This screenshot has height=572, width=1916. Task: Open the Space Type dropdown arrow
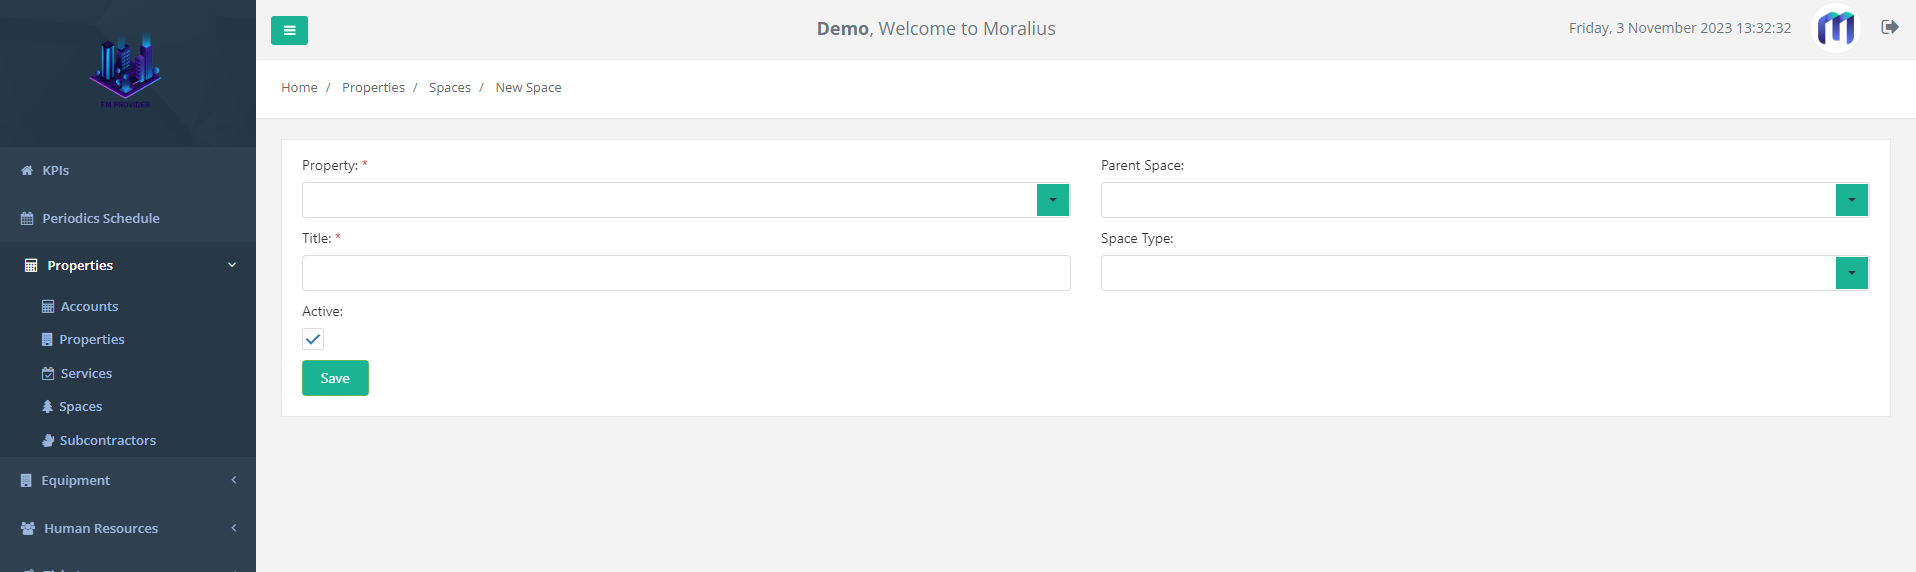tap(1851, 273)
